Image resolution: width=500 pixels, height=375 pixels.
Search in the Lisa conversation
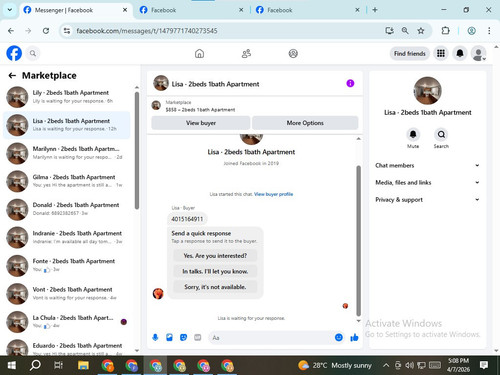[x=441, y=134]
